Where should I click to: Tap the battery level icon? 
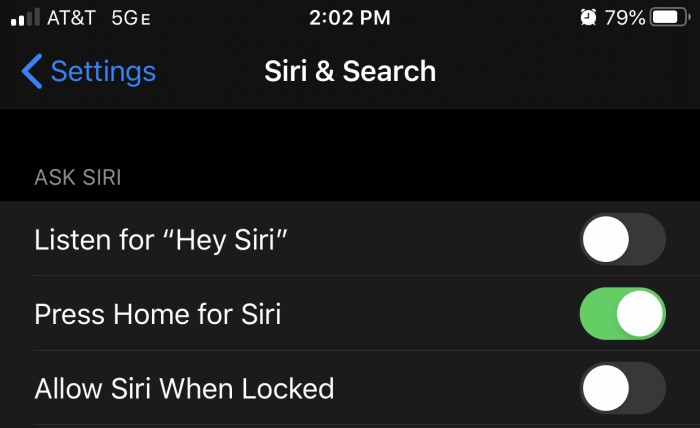(670, 17)
